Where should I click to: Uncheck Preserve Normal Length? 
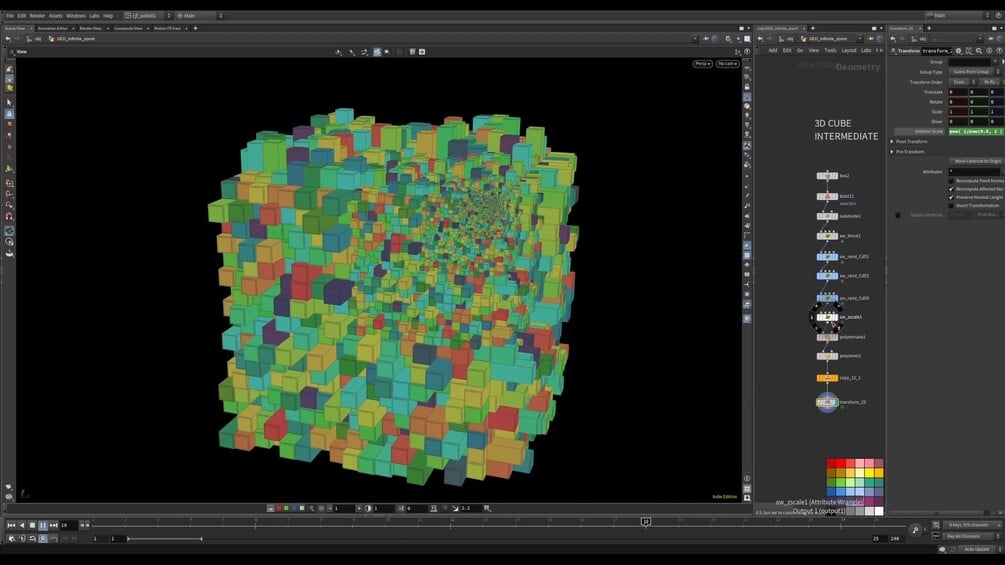[x=951, y=197]
